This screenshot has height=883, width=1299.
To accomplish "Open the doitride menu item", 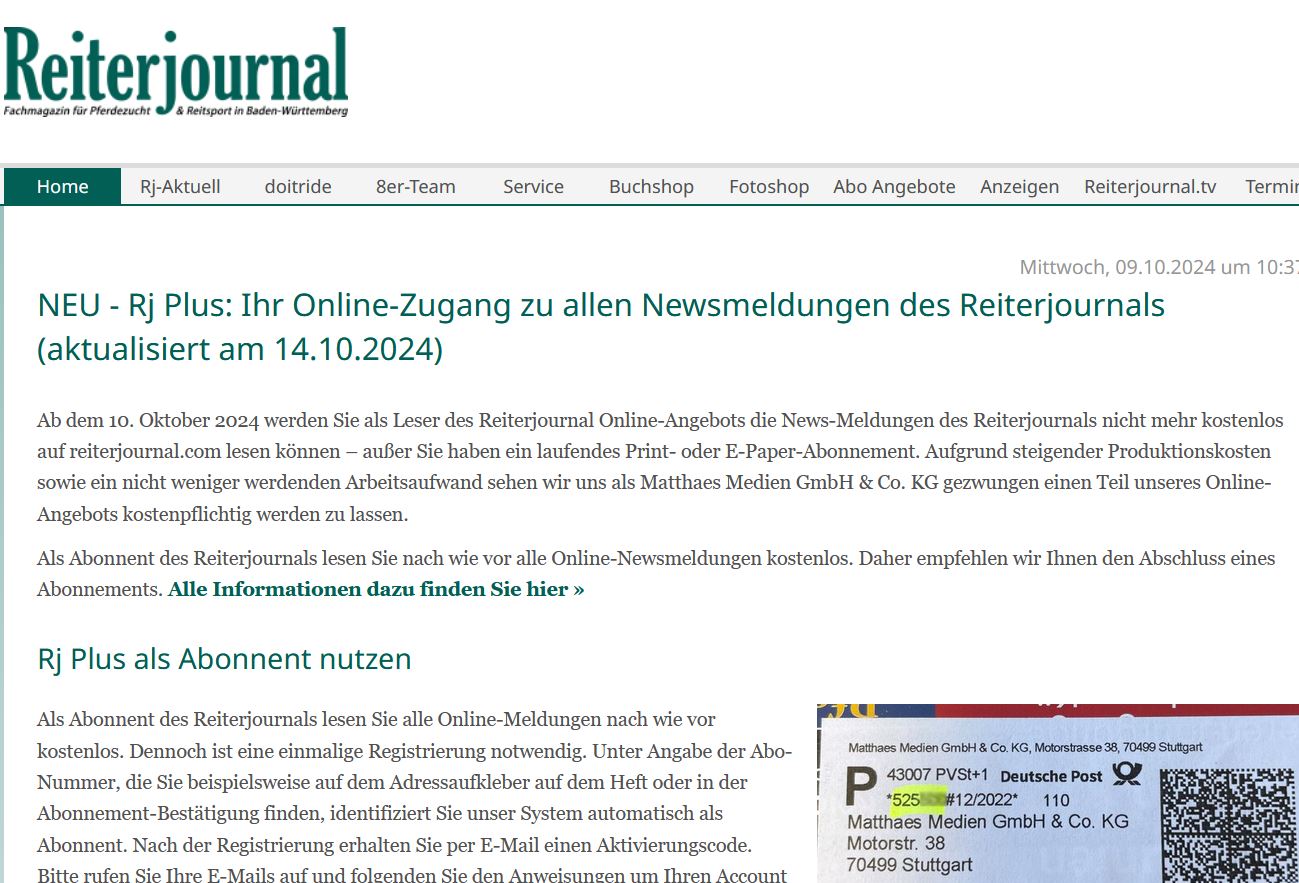I will (x=298, y=187).
